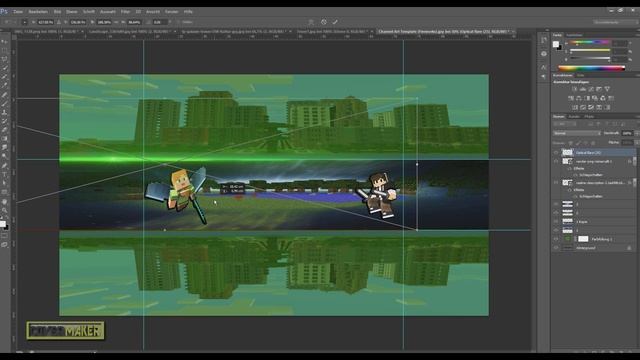Screen dimensions: 640x360
Task: Open the Ebene menu
Action: [x=71, y=11]
